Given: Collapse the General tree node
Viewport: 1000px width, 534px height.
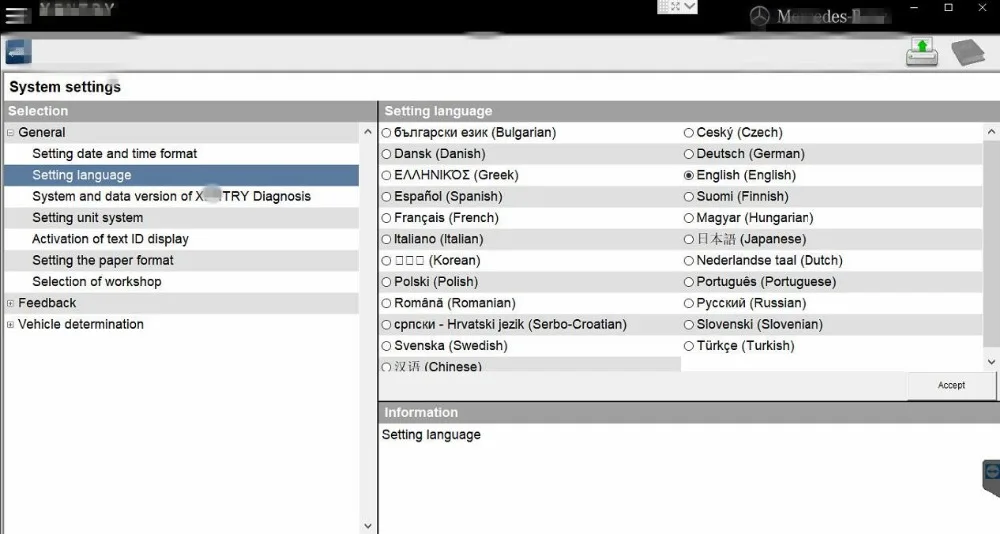Looking at the screenshot, I should [x=10, y=133].
